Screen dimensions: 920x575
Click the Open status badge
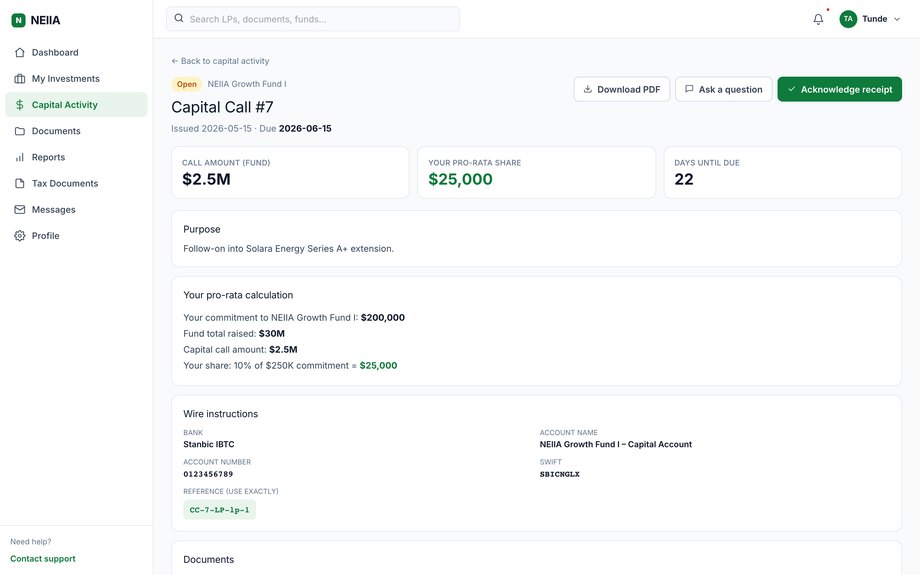point(187,84)
